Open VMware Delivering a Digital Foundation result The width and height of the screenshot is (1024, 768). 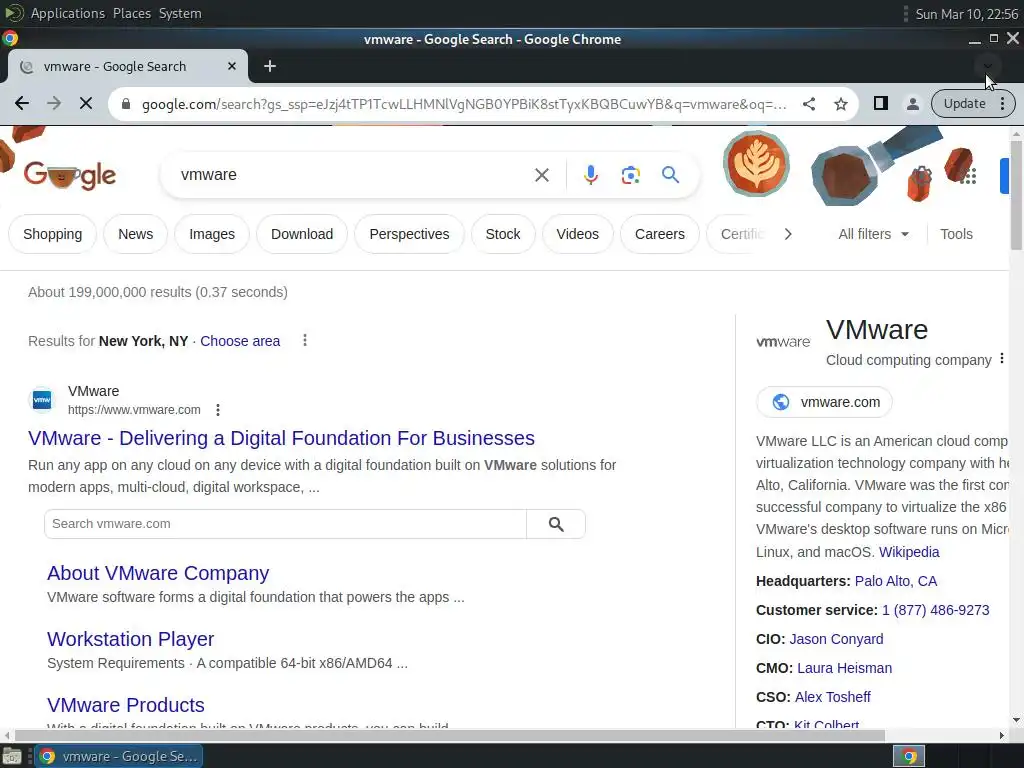coord(281,438)
